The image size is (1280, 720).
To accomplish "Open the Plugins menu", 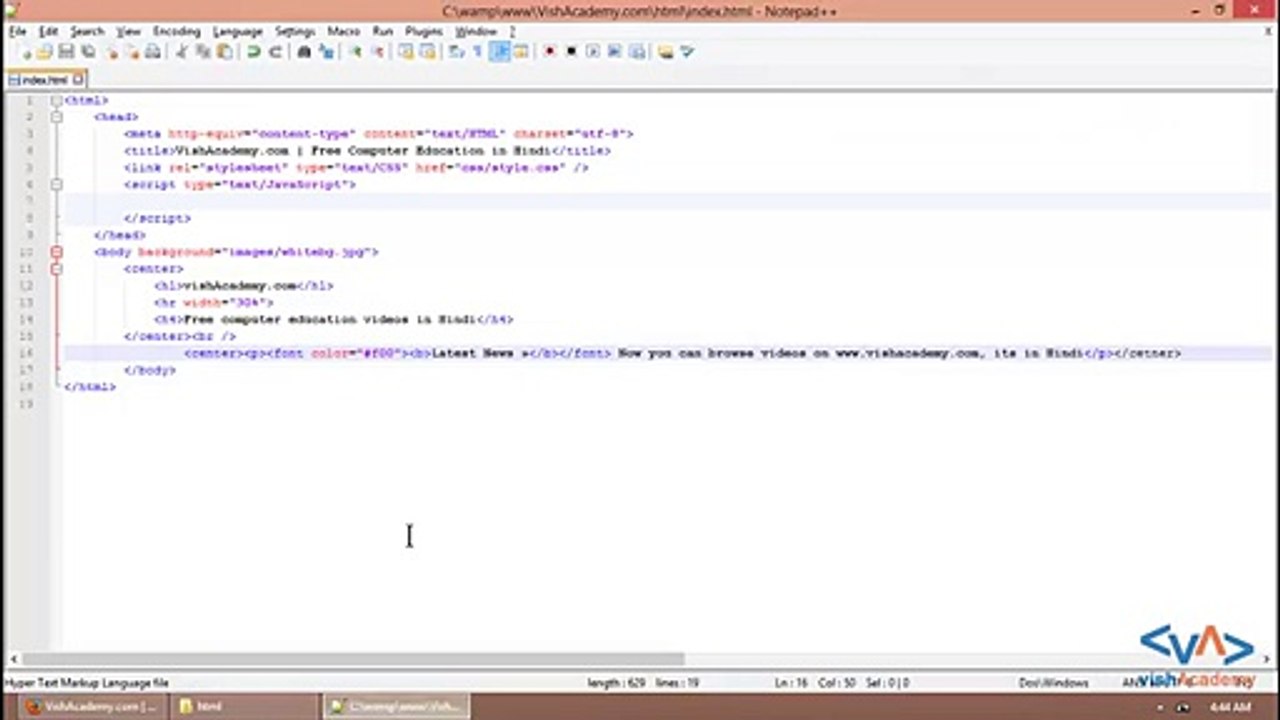I will point(424,32).
